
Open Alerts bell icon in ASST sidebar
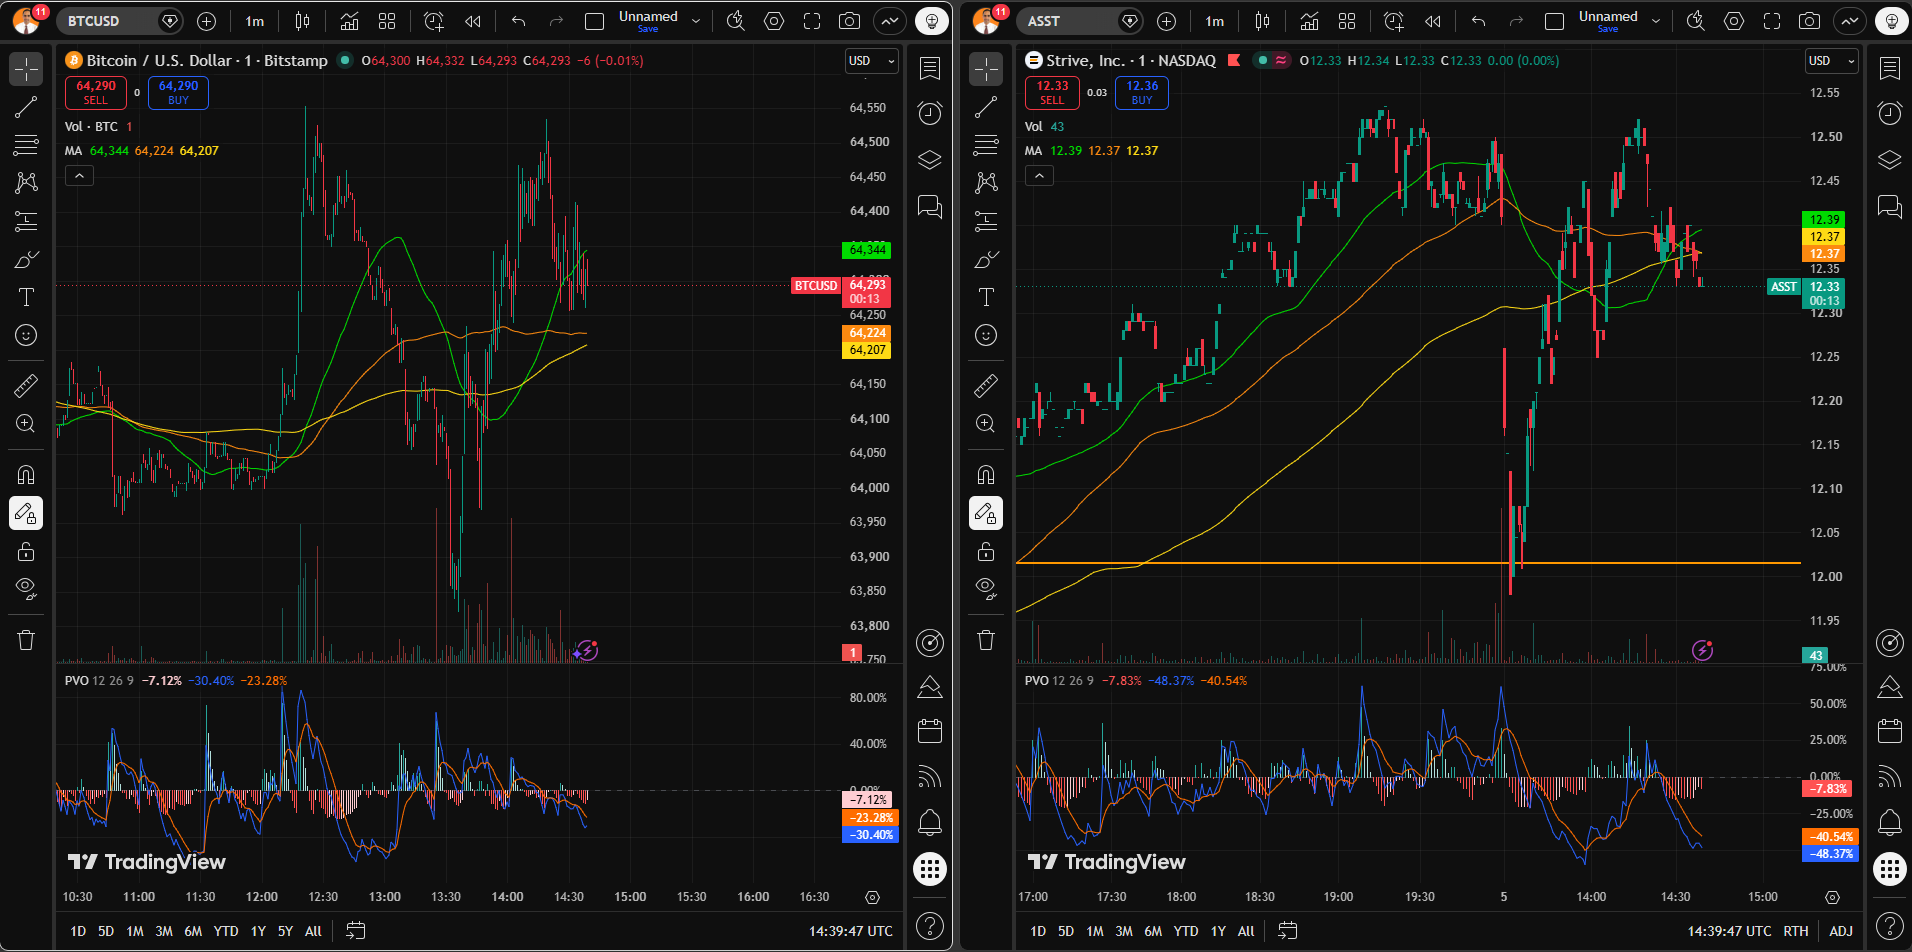[1889, 822]
